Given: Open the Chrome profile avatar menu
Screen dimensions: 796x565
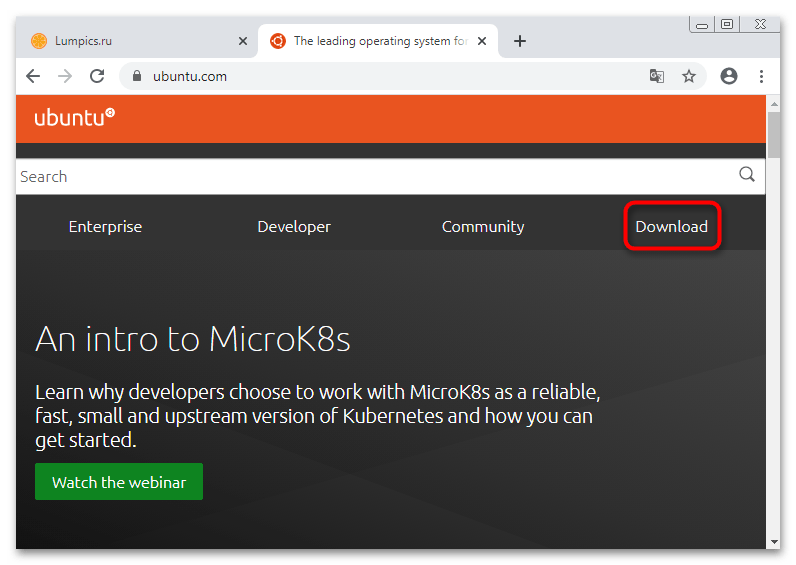Looking at the screenshot, I should pyautogui.click(x=728, y=76).
